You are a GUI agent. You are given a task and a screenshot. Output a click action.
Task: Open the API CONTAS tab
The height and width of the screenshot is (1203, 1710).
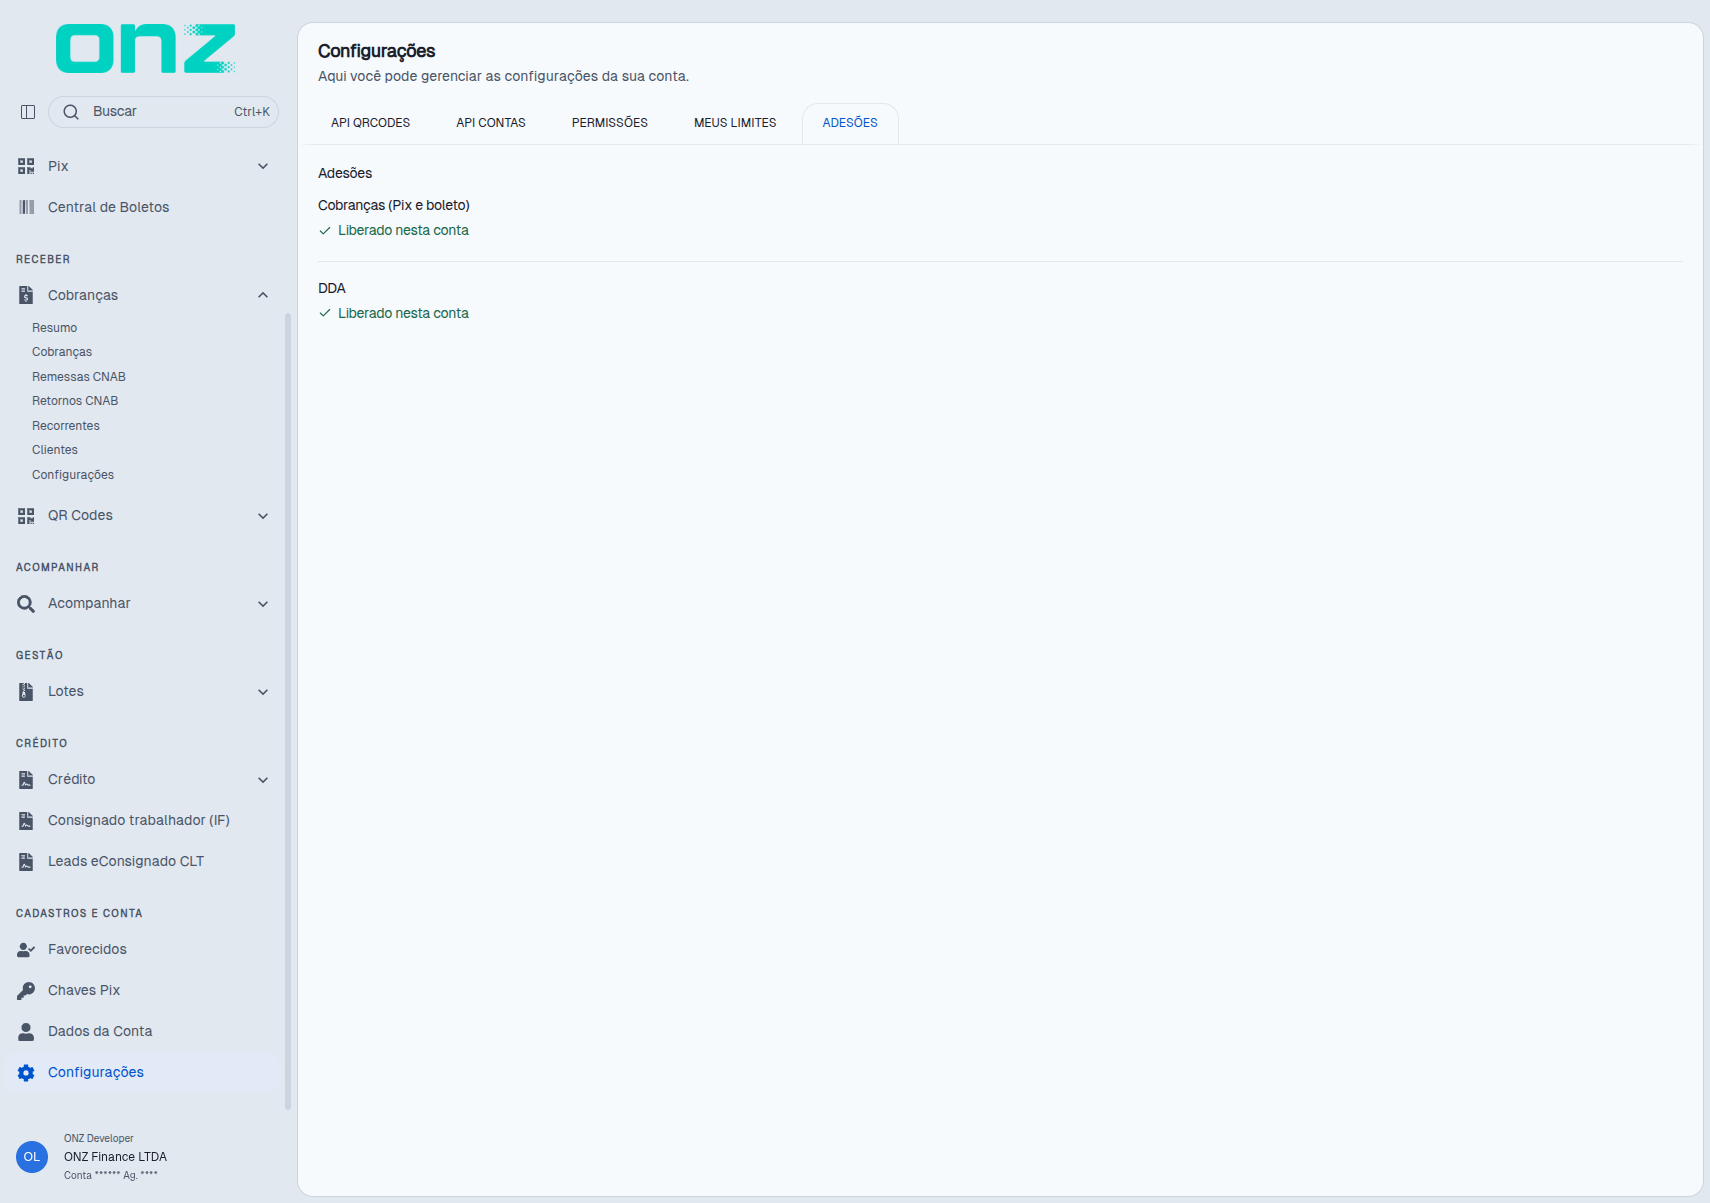point(491,123)
